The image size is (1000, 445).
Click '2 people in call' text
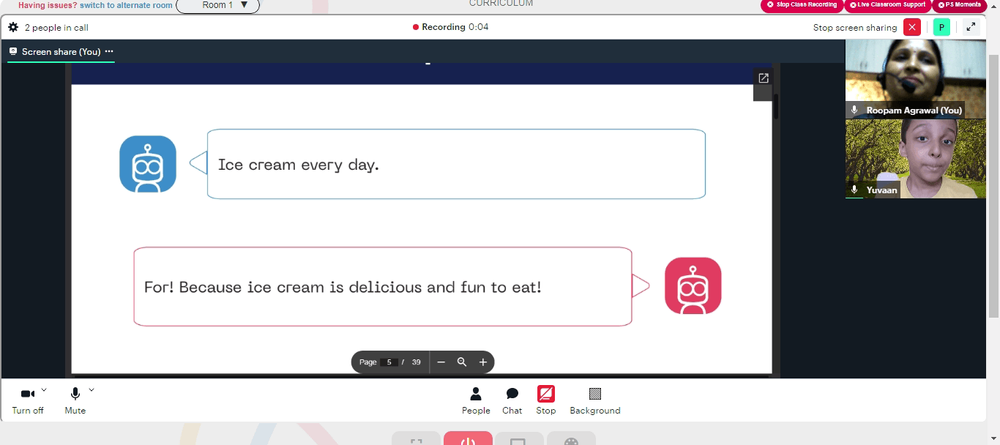tap(56, 27)
